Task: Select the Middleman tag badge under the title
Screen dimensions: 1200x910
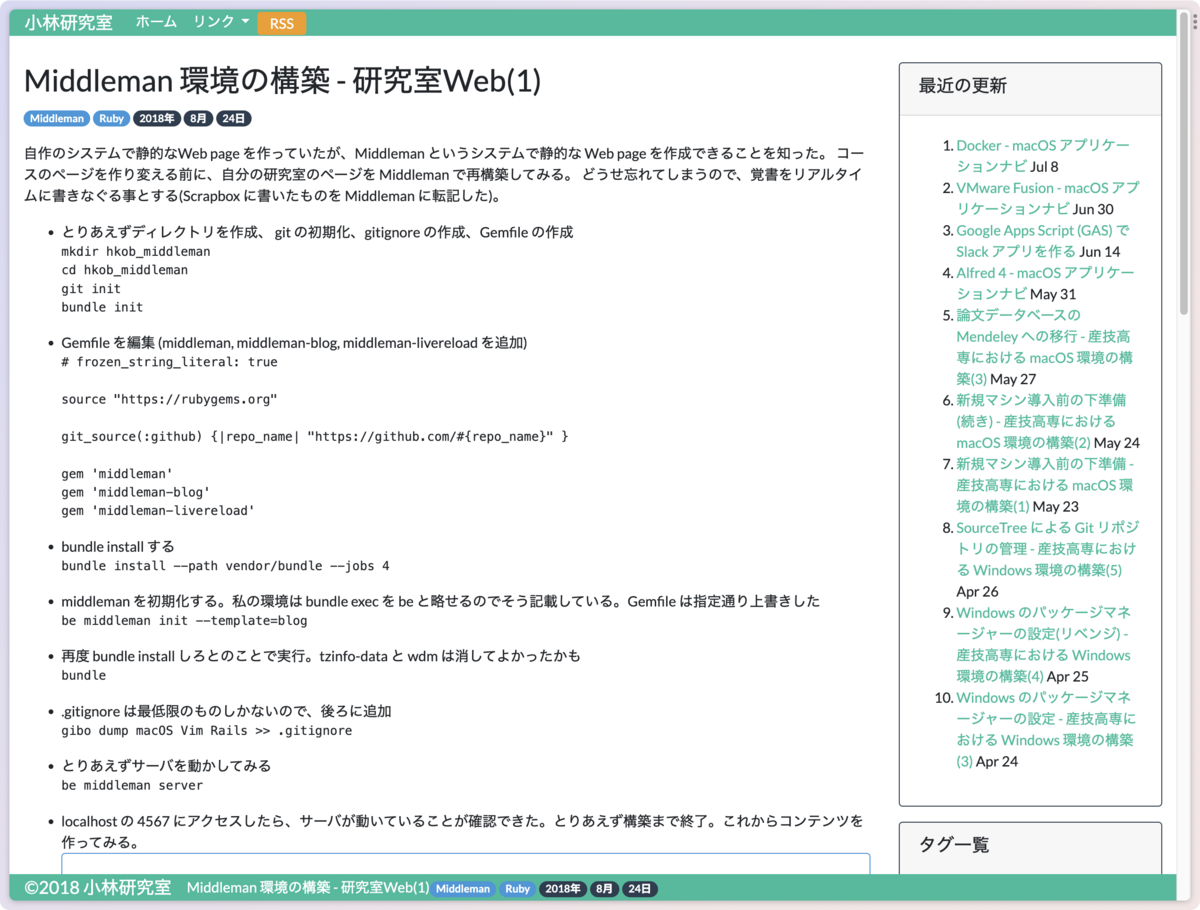Action: click(57, 118)
